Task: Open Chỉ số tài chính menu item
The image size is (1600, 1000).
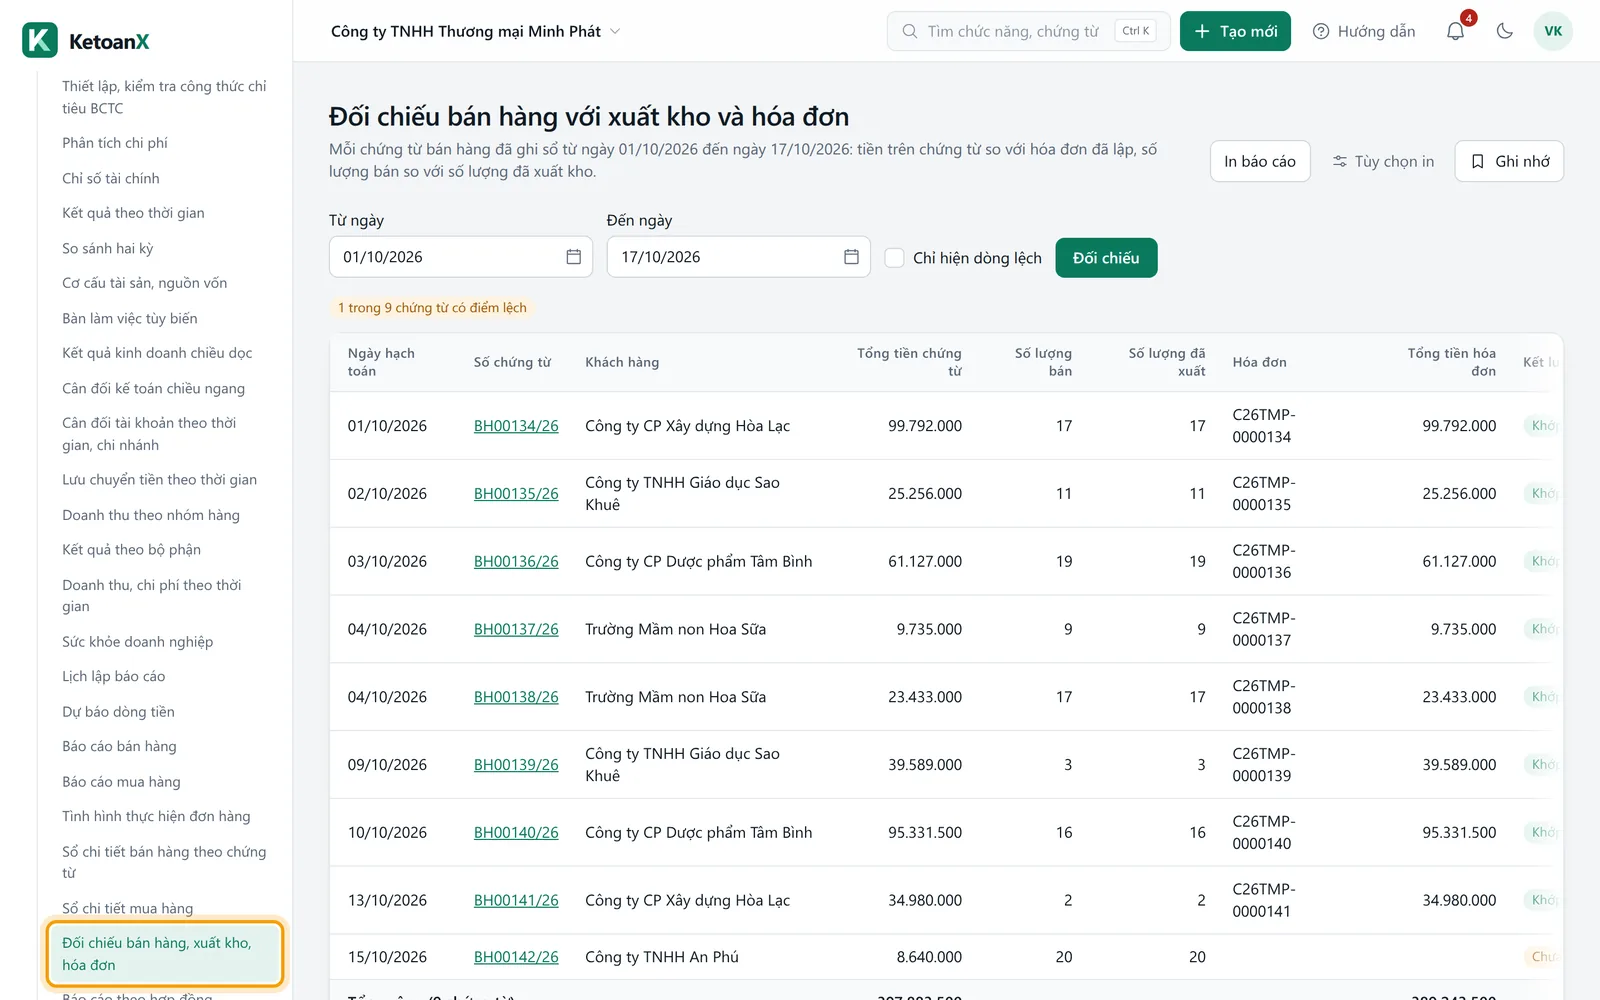Action: tap(111, 178)
